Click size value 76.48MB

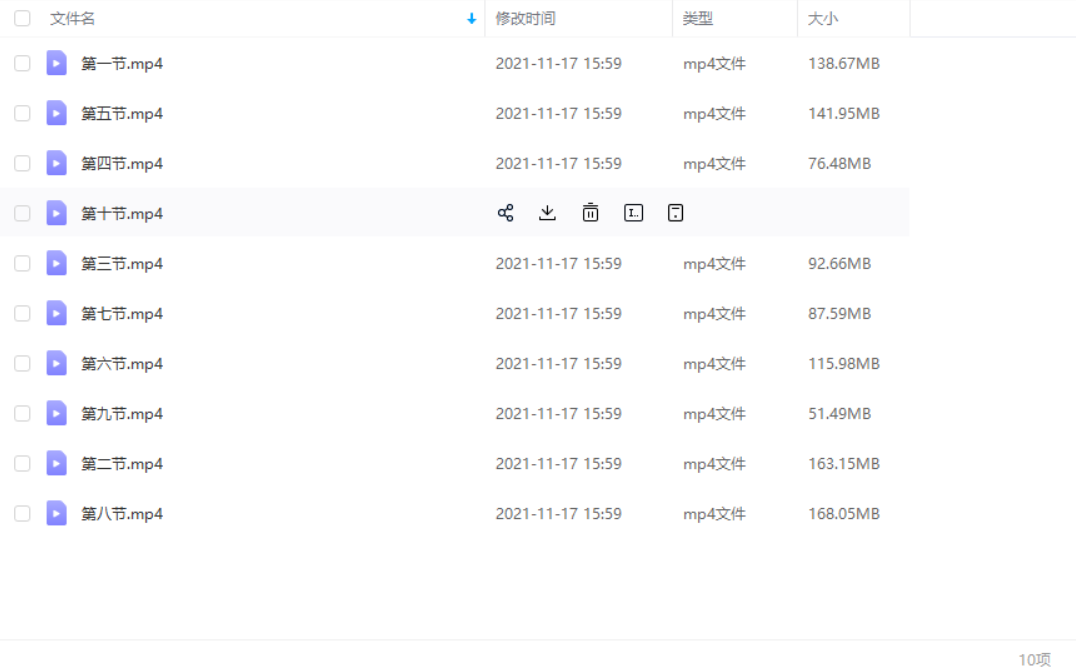[x=840, y=163]
